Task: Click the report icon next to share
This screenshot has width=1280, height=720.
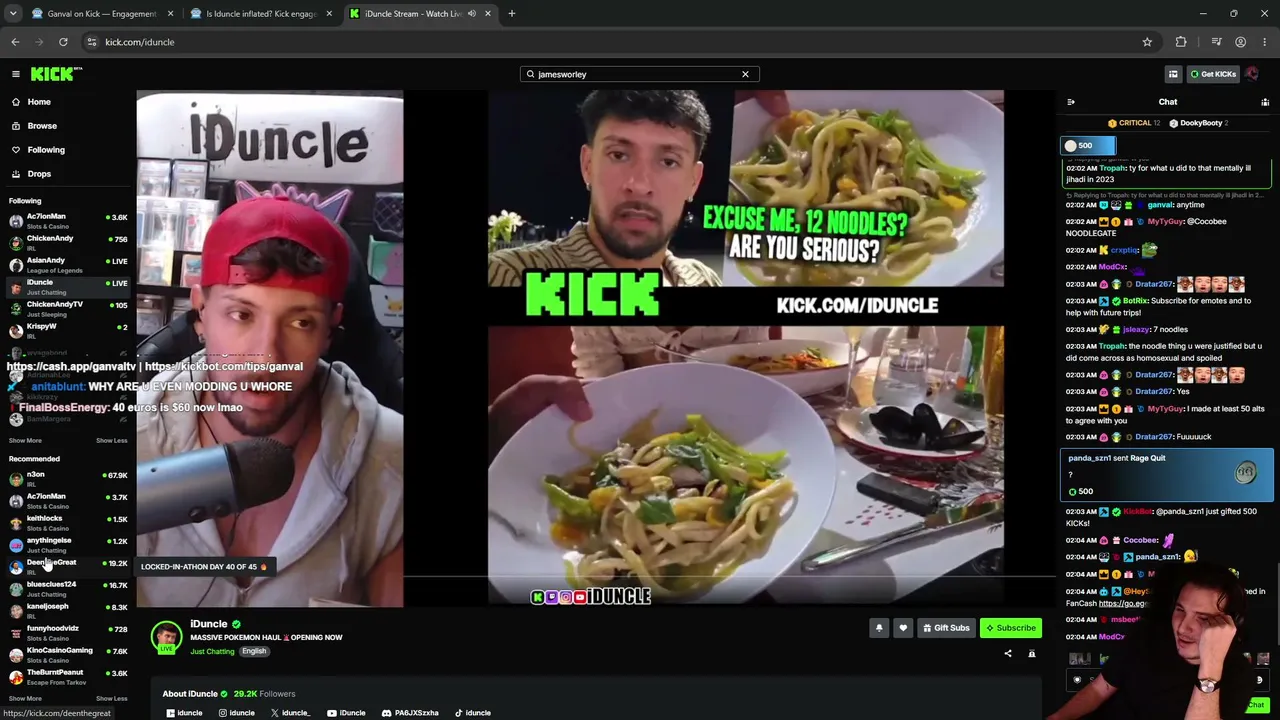Action: point(1032,654)
